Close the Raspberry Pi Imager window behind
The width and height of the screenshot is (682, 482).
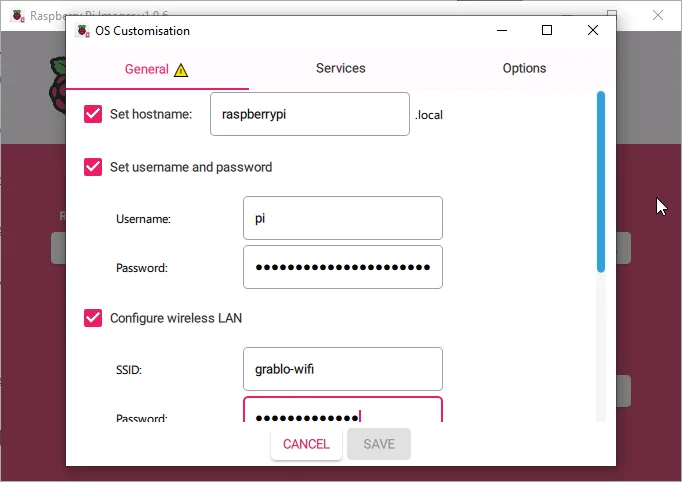coord(658,15)
